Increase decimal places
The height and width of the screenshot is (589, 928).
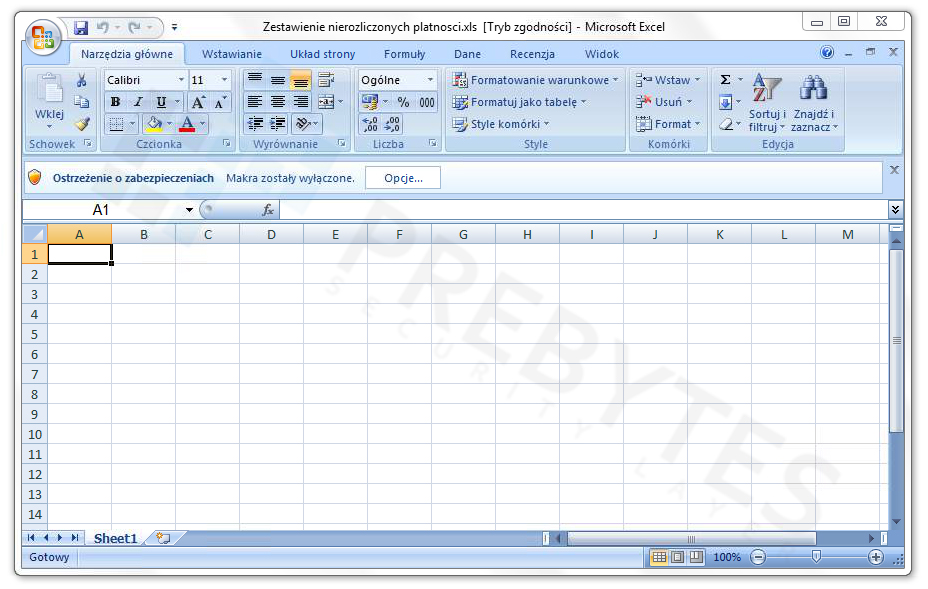(x=370, y=124)
